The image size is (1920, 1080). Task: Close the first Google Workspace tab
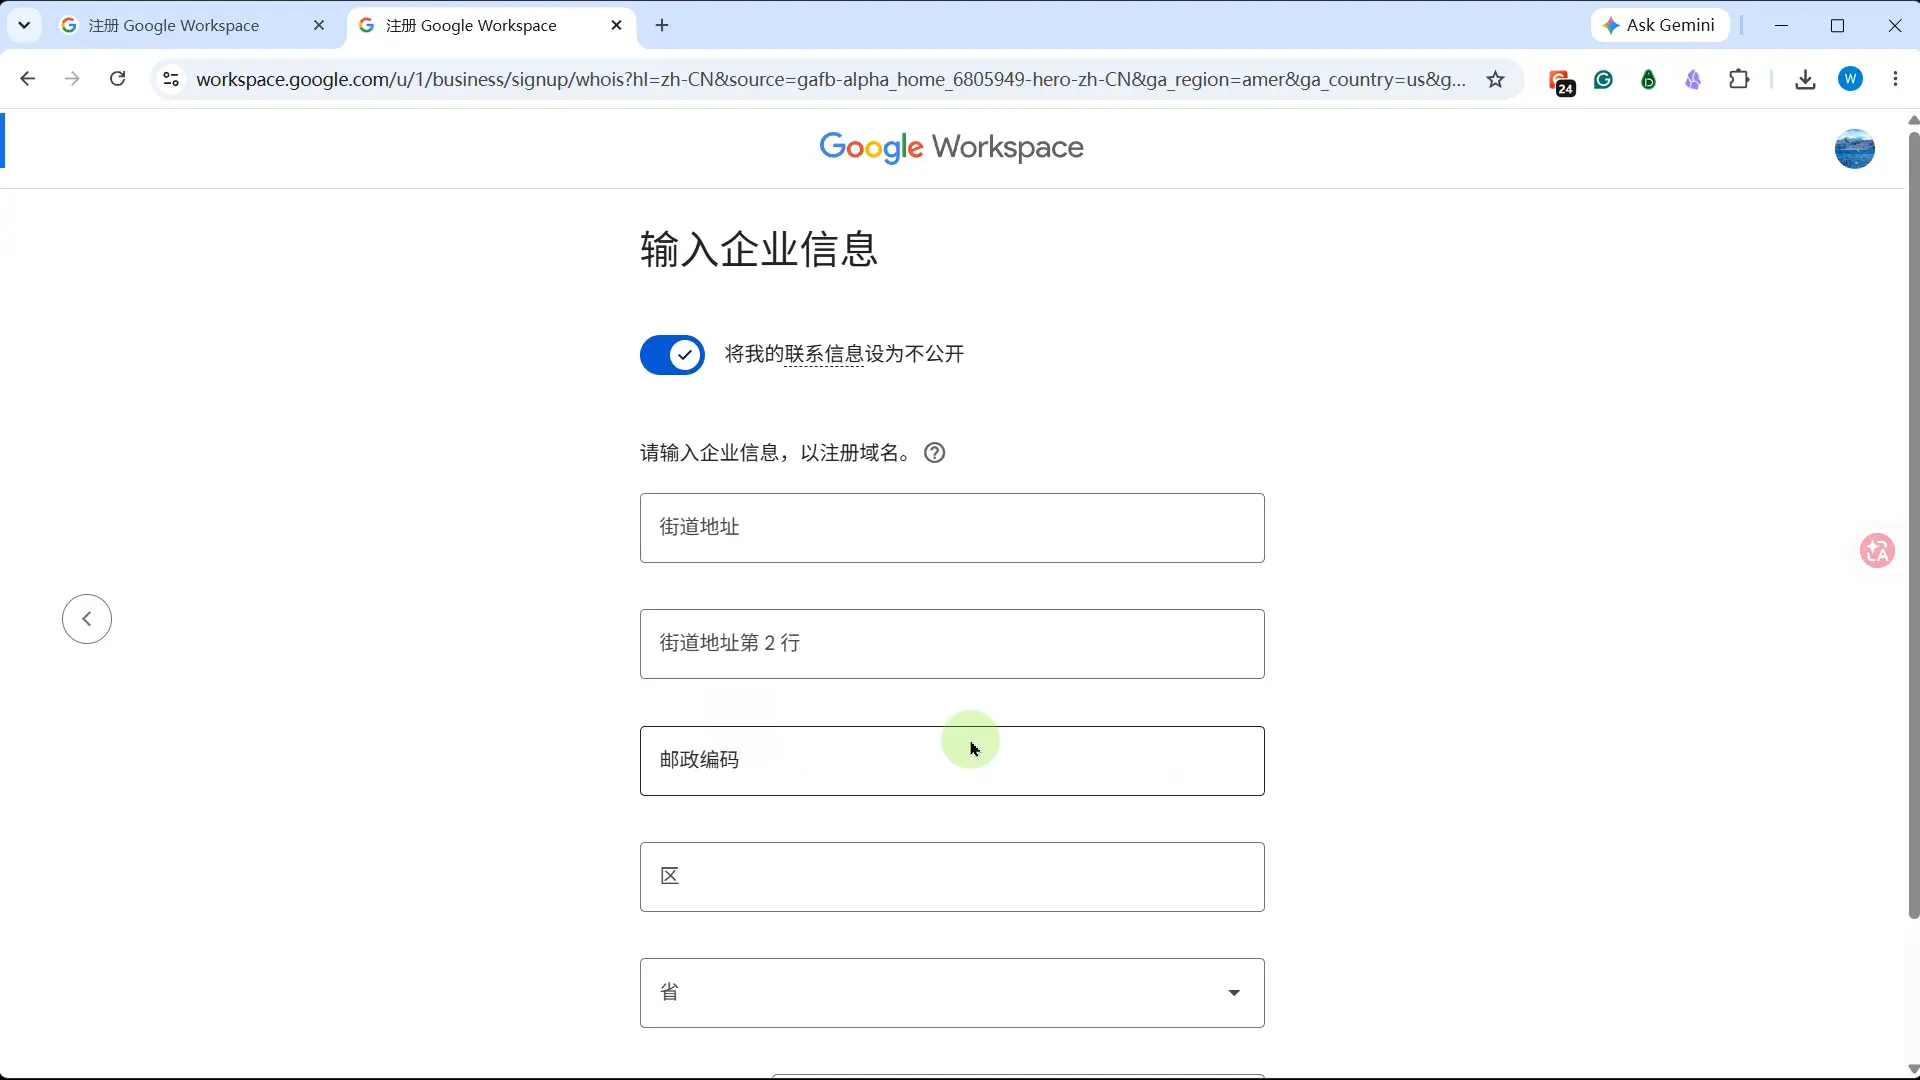pyautogui.click(x=319, y=26)
